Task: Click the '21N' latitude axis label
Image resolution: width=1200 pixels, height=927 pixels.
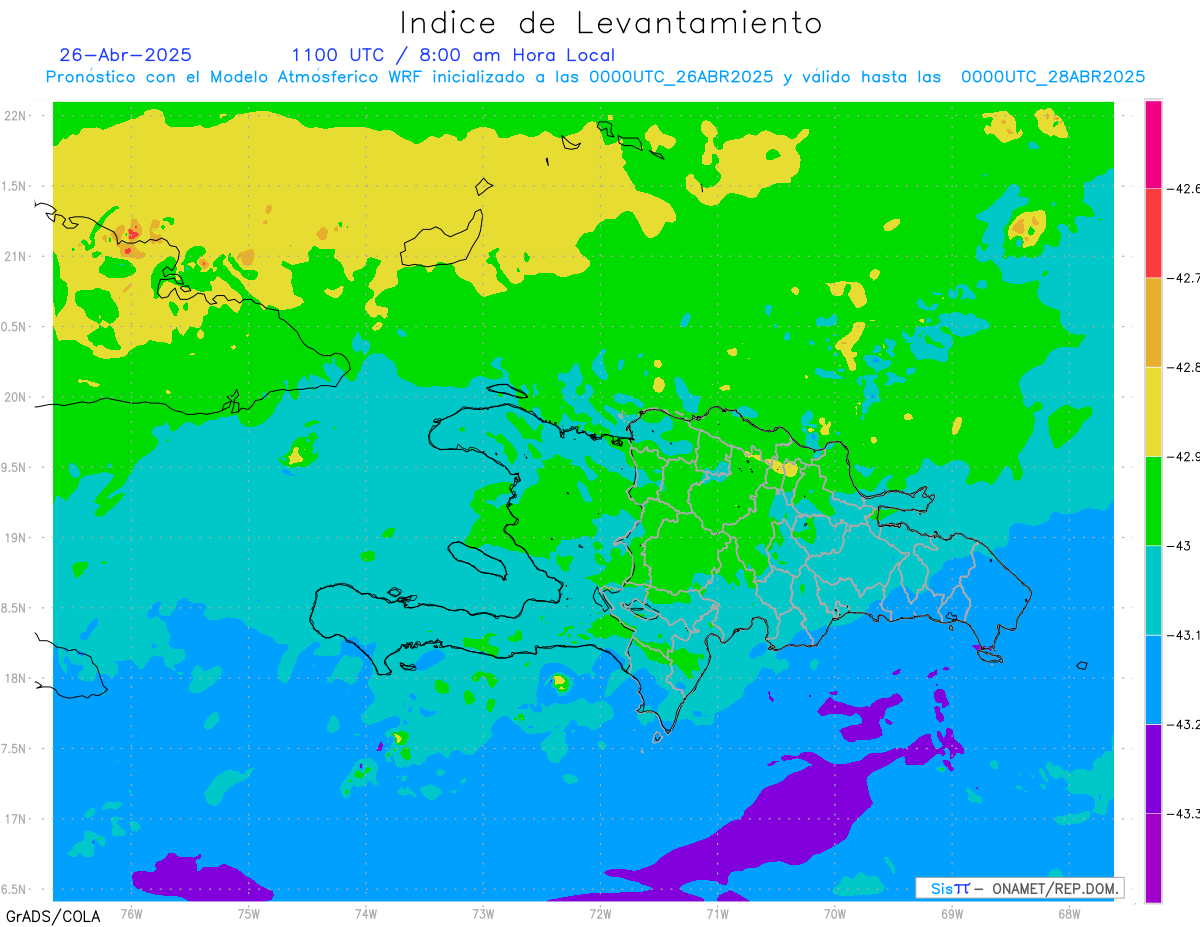Action: pyautogui.click(x=15, y=256)
